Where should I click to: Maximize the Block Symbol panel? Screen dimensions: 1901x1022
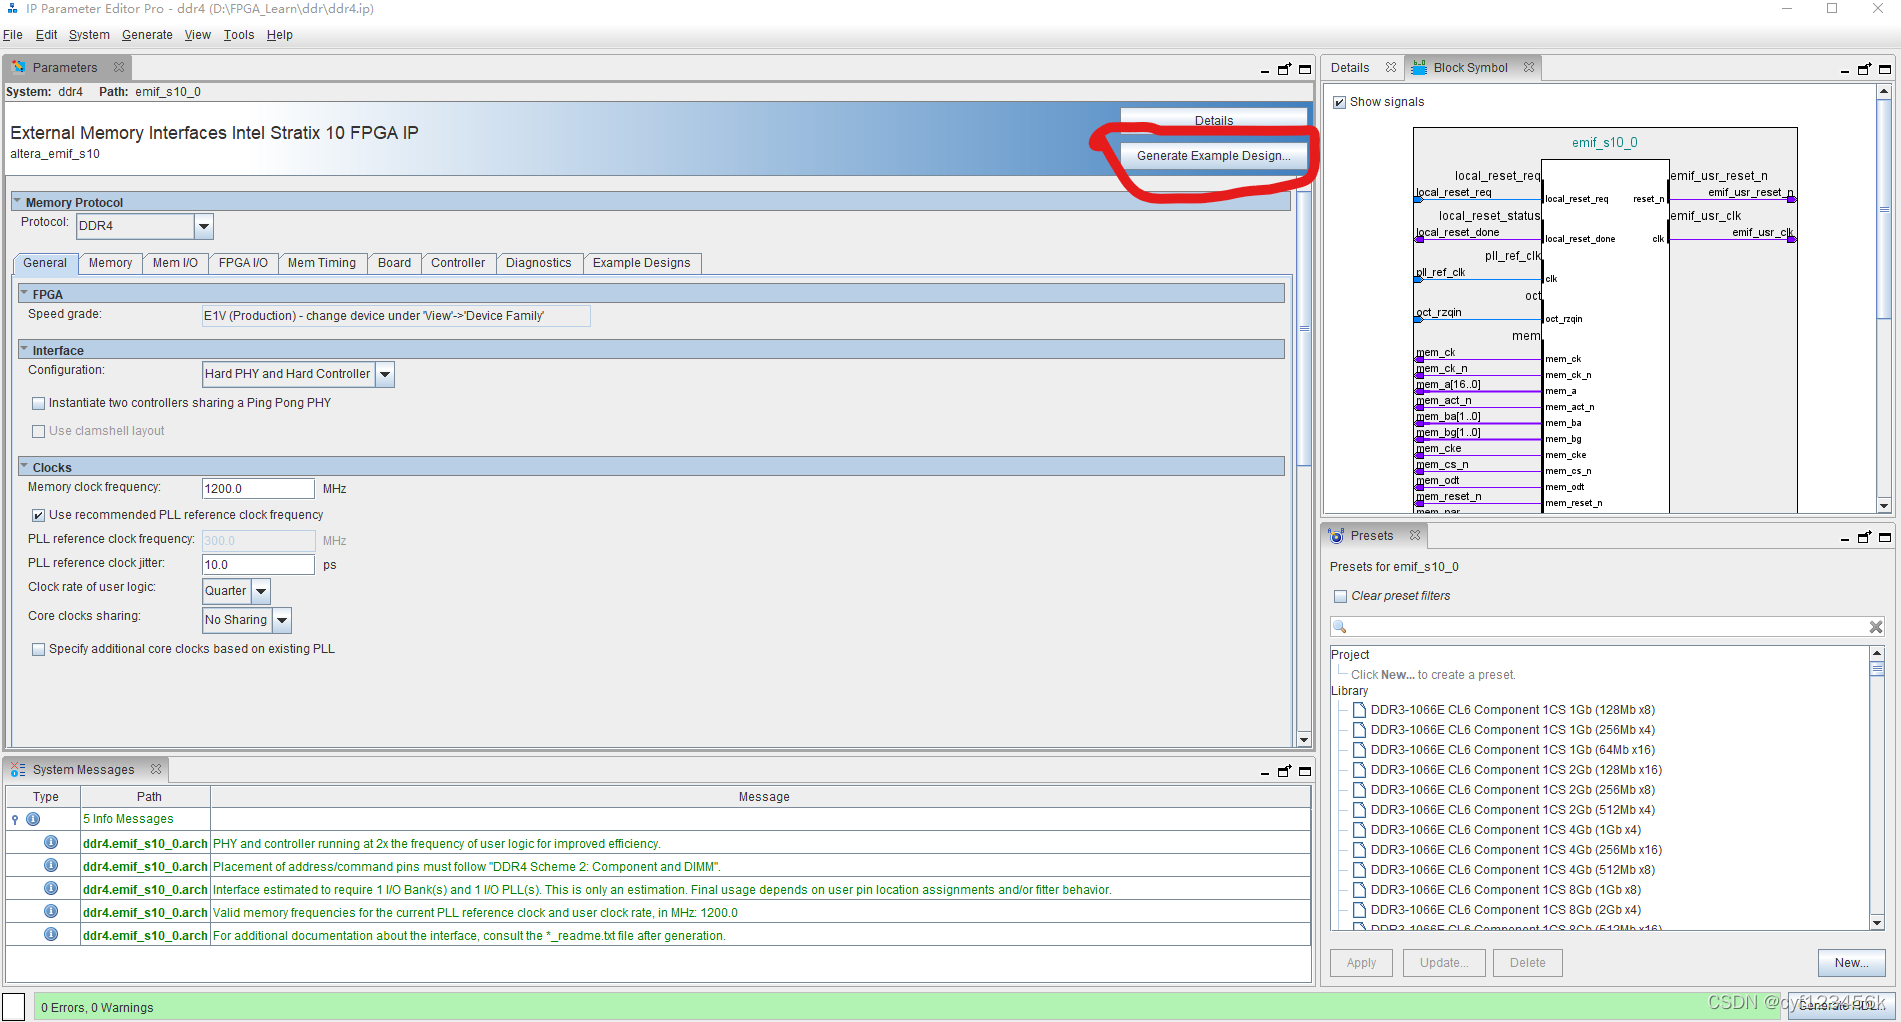[1885, 69]
